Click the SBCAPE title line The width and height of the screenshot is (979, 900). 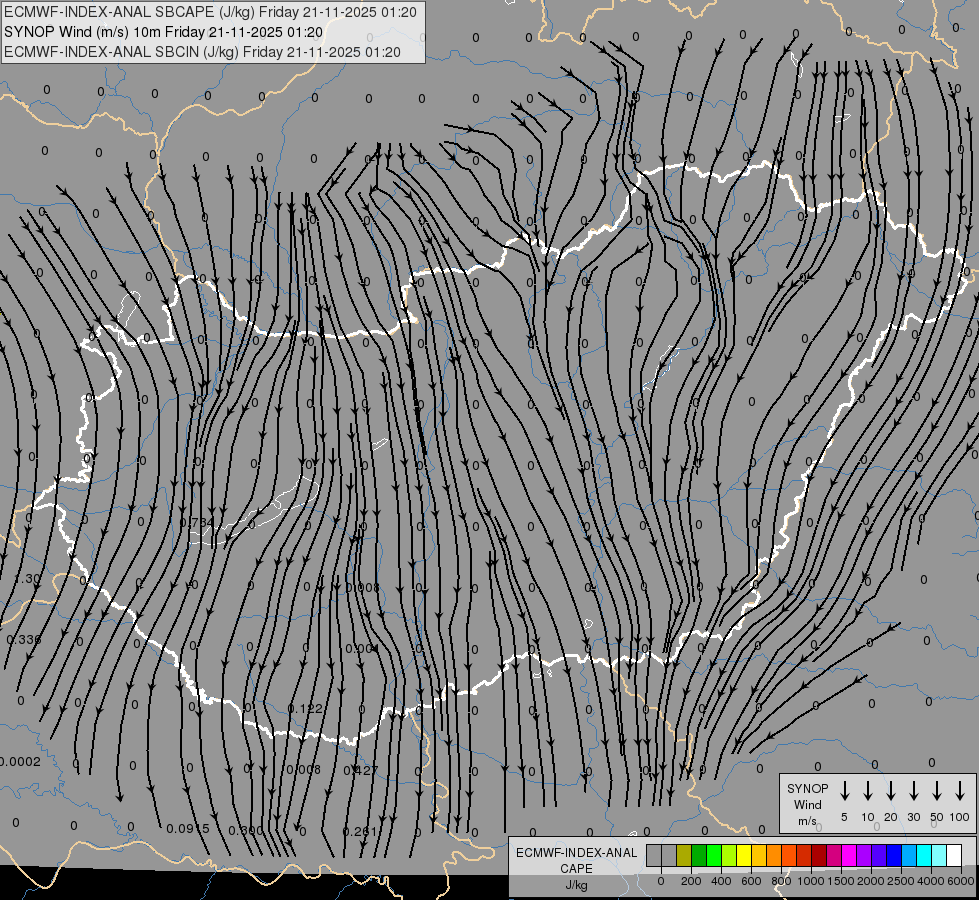(x=210, y=12)
